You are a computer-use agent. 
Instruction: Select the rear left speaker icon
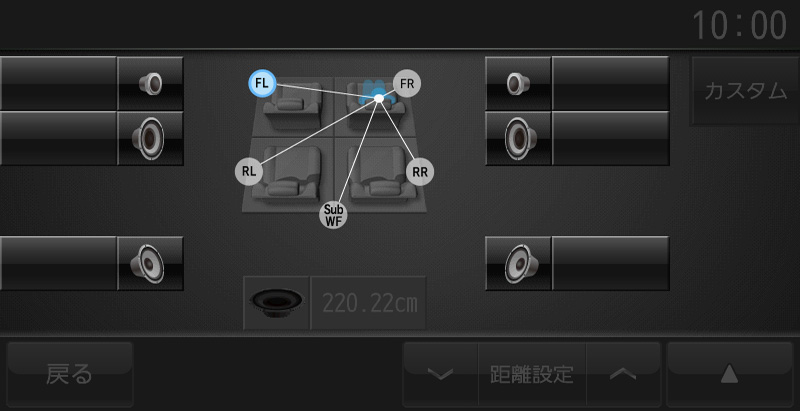click(x=151, y=263)
